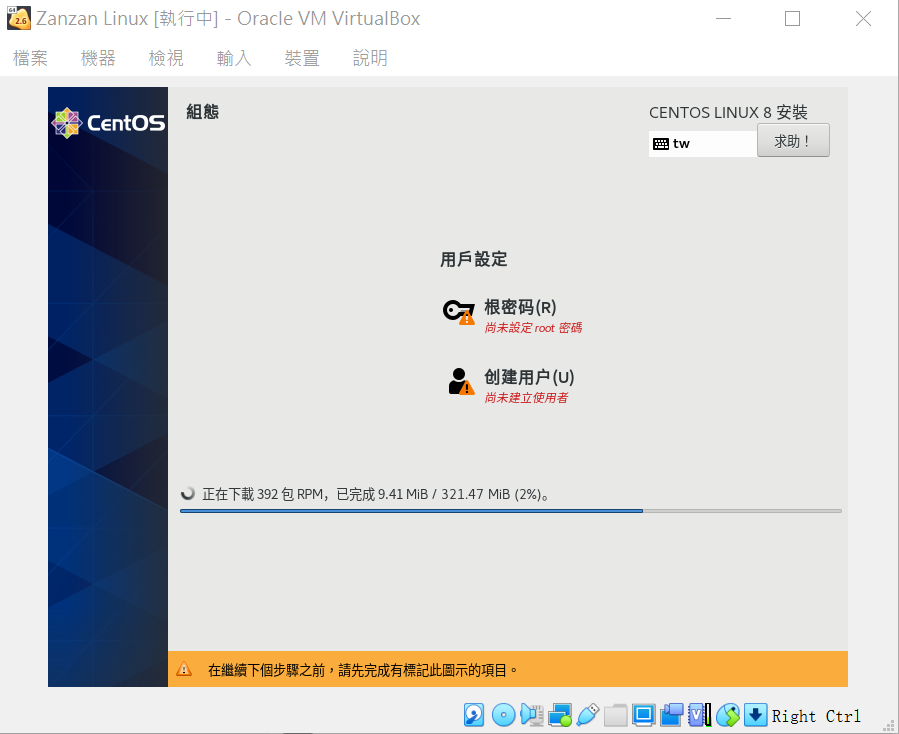Screen dimensions: 899x734
Task: Open the audio status icon in VirtualBox bar
Action: pos(531,715)
